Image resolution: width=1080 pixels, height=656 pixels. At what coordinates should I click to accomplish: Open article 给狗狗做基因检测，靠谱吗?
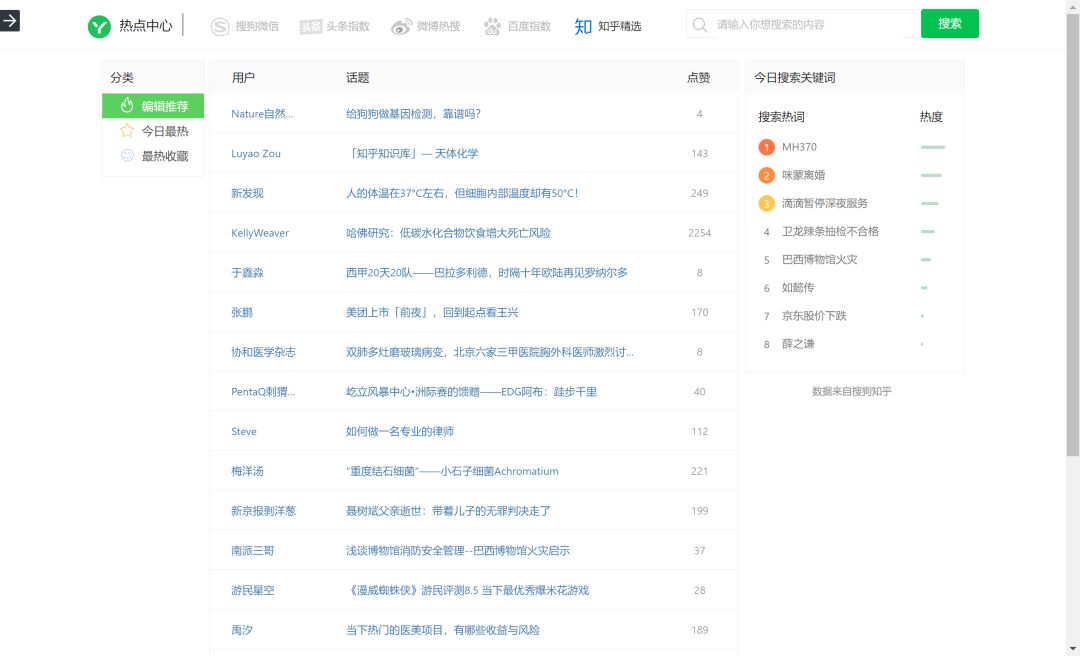click(x=413, y=114)
